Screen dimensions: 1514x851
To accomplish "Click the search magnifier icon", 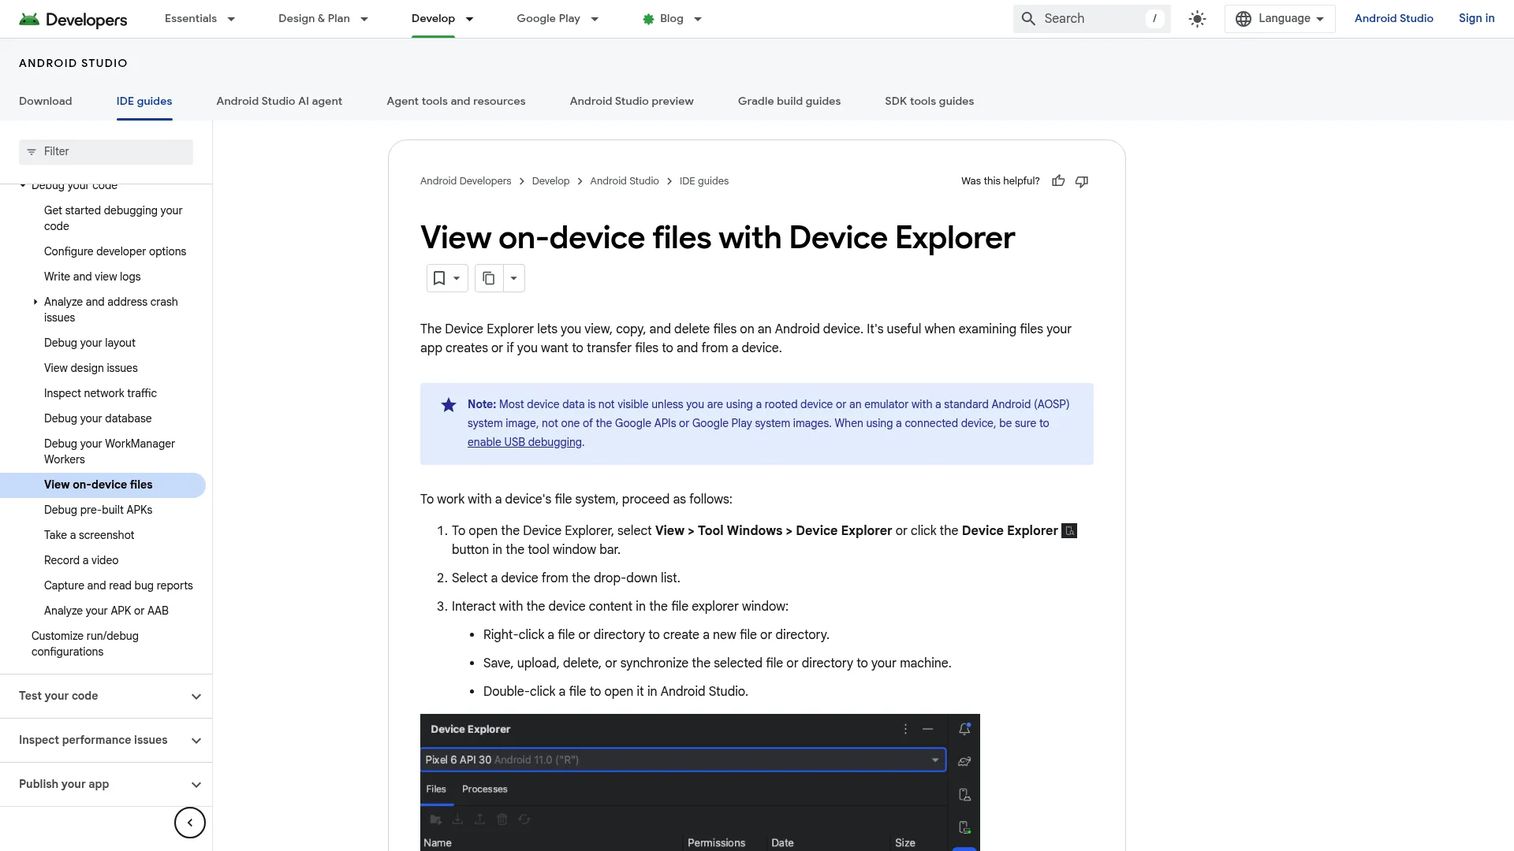I will (1028, 19).
